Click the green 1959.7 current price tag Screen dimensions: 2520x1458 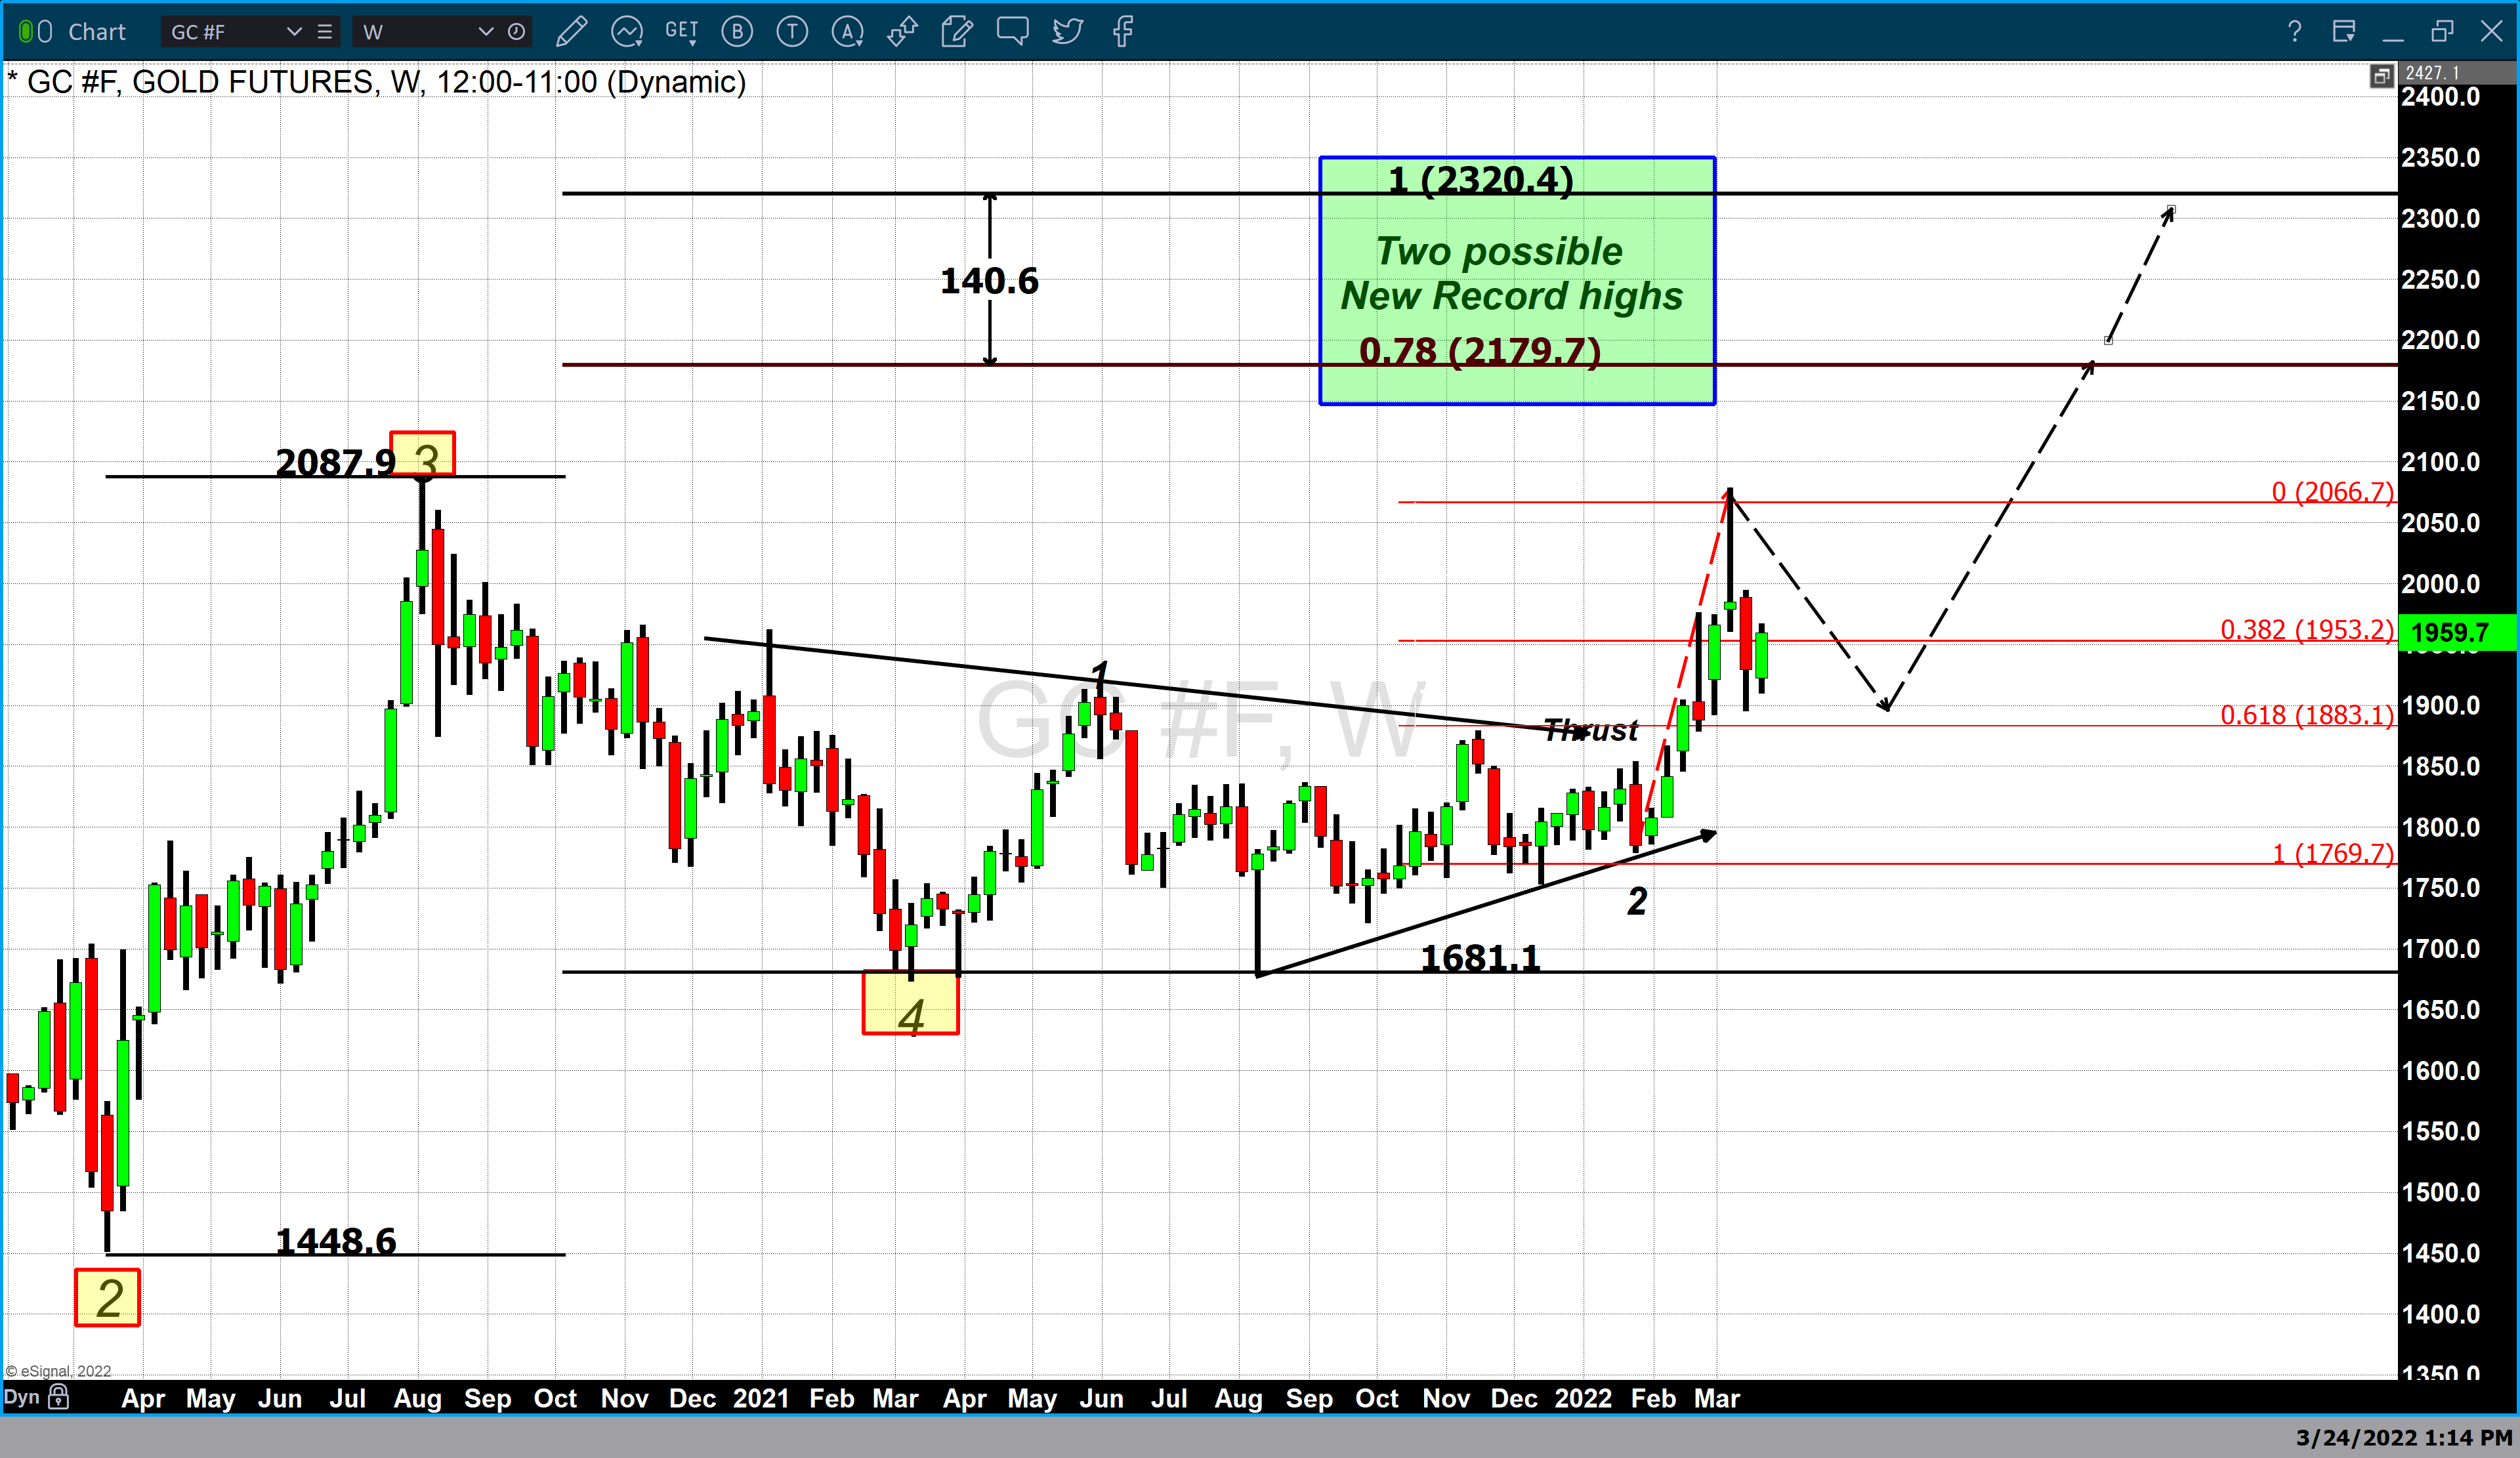[2457, 632]
